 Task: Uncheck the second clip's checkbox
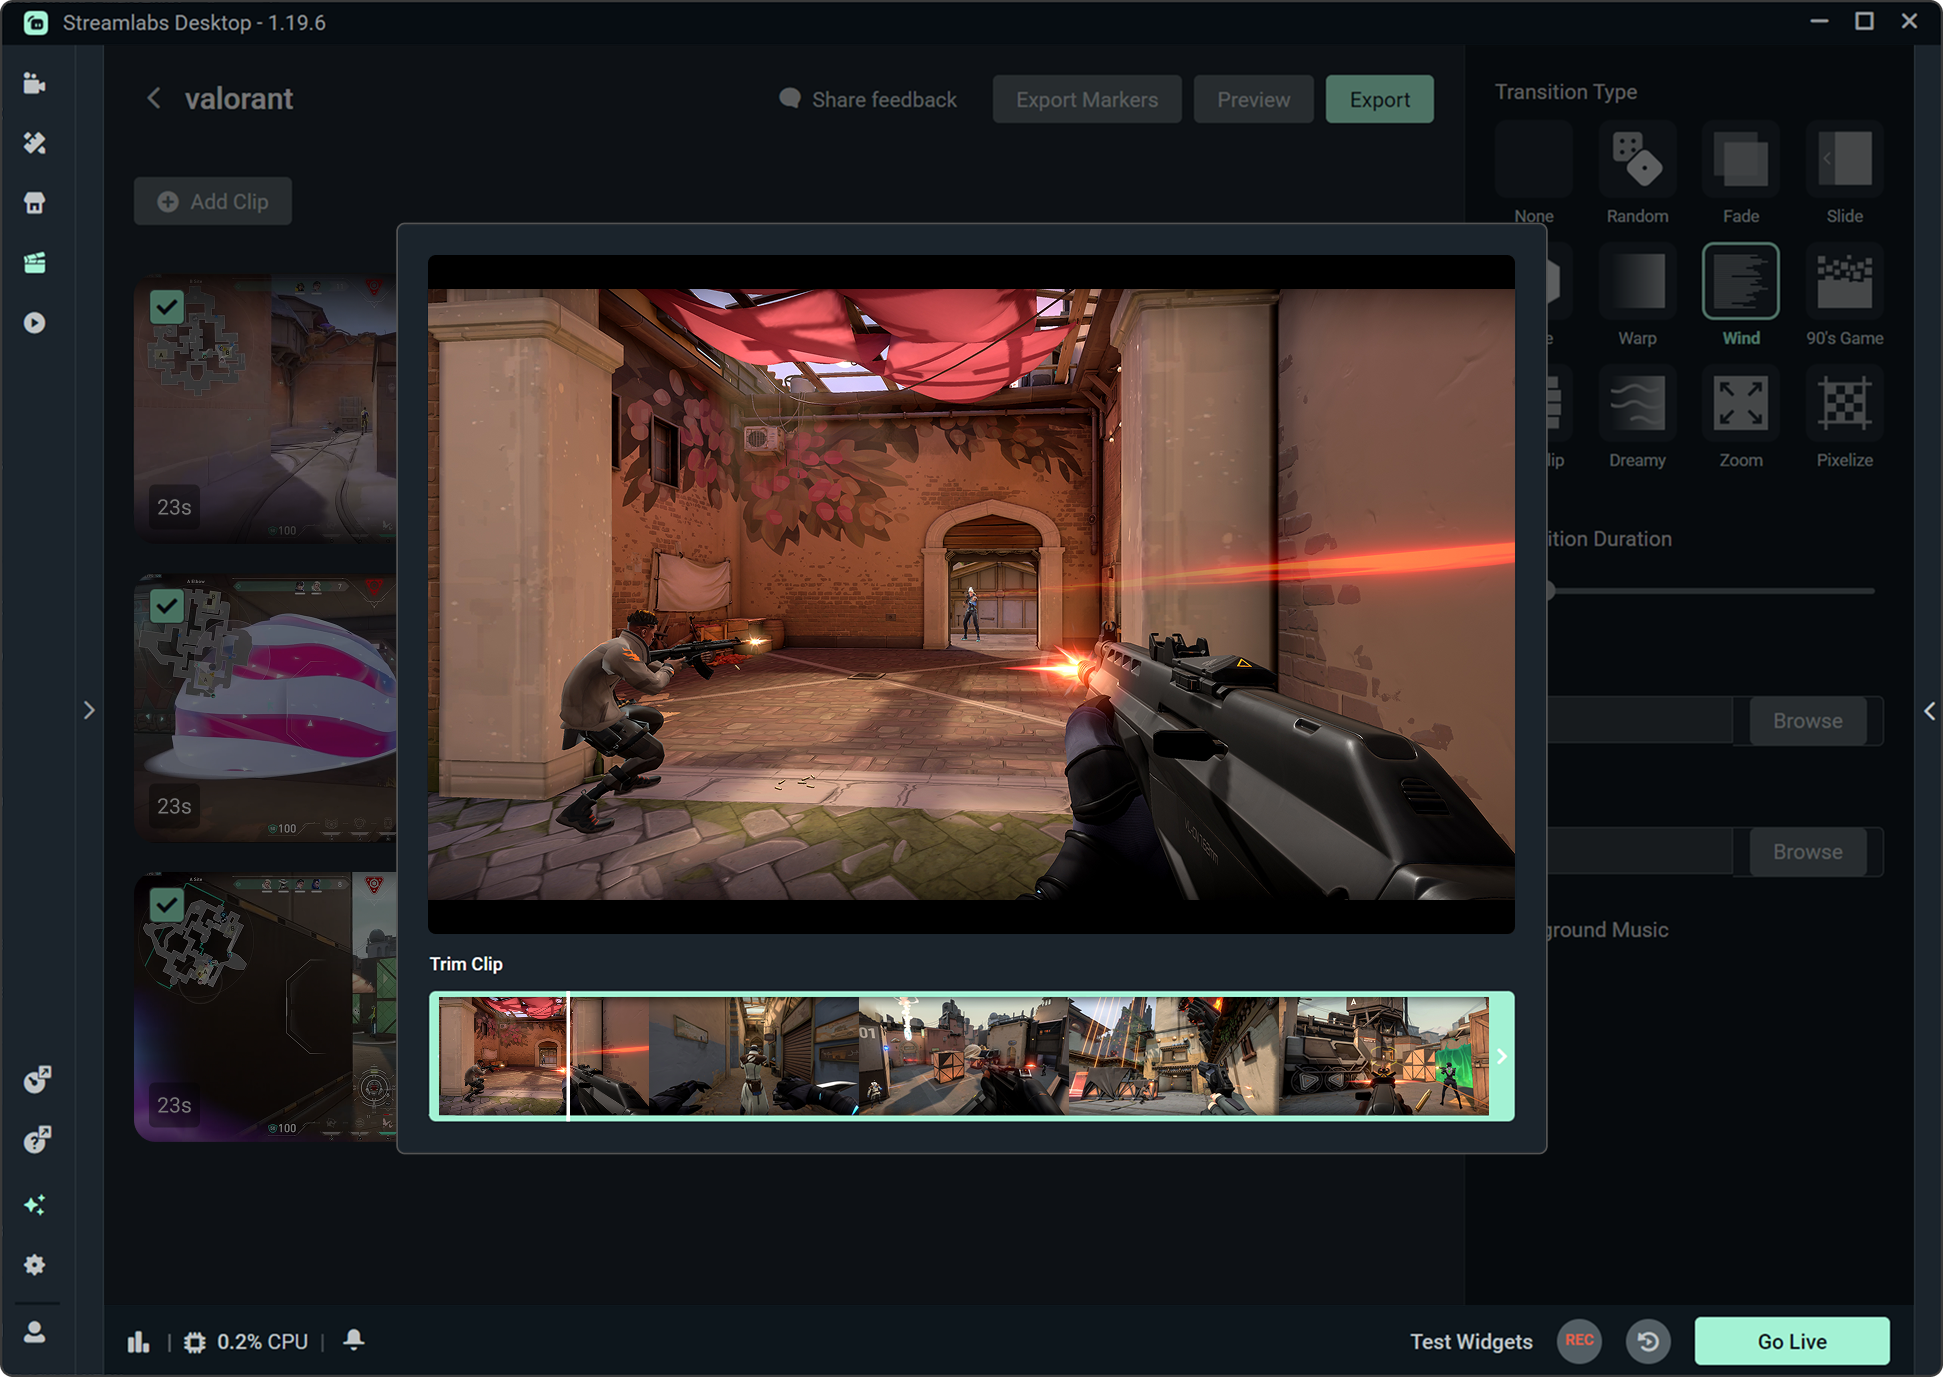[x=167, y=606]
